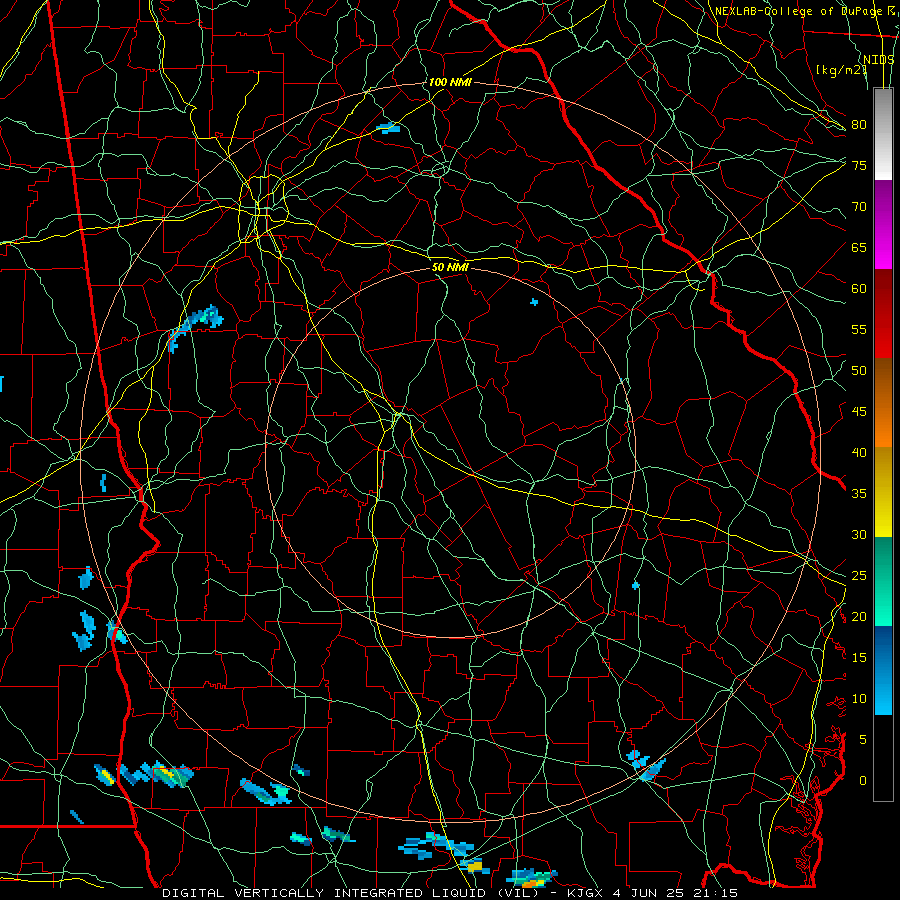Pick the white-gray segment of the color scale
This screenshot has height=900, width=900.
883,134
